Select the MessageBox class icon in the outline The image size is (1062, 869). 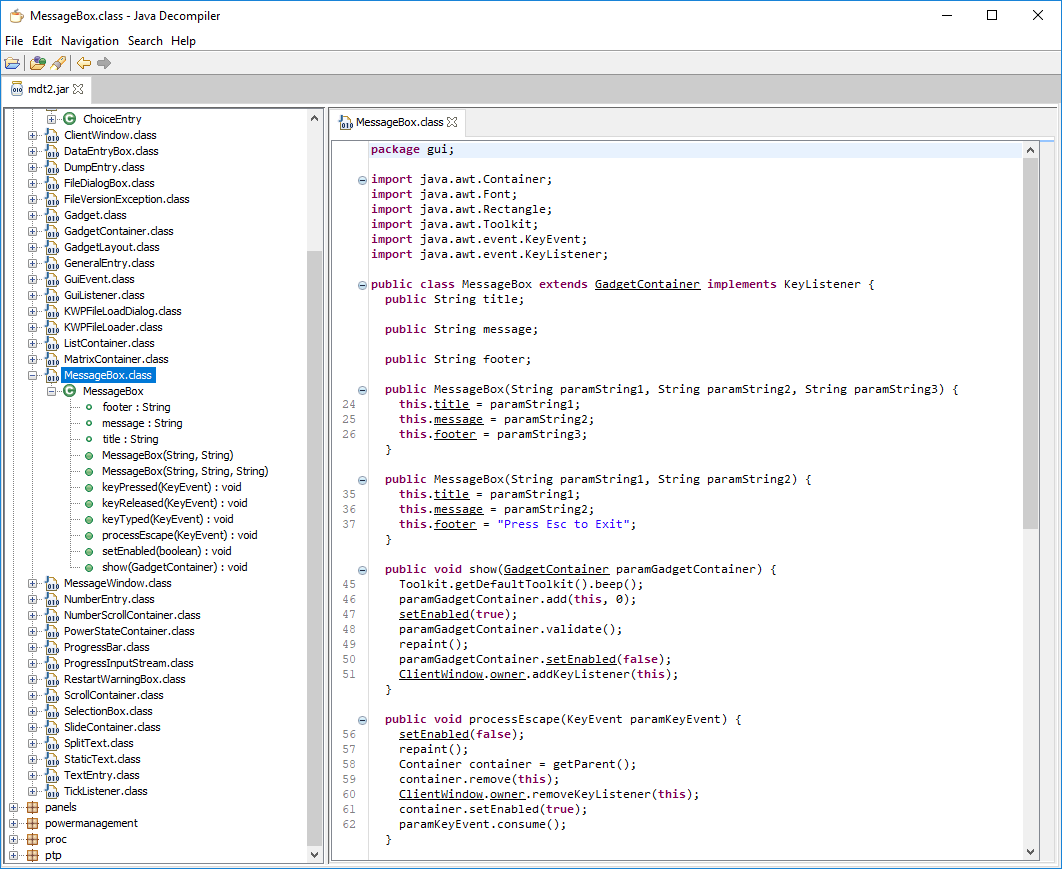point(67,391)
